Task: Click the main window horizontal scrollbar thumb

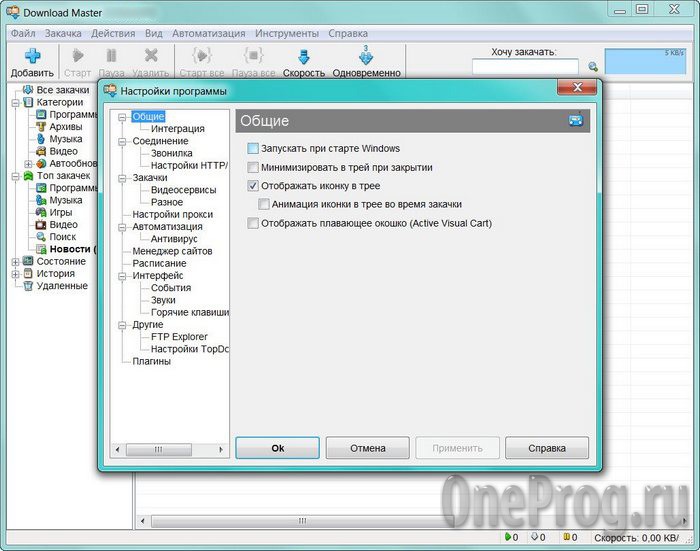Action: click(302, 521)
